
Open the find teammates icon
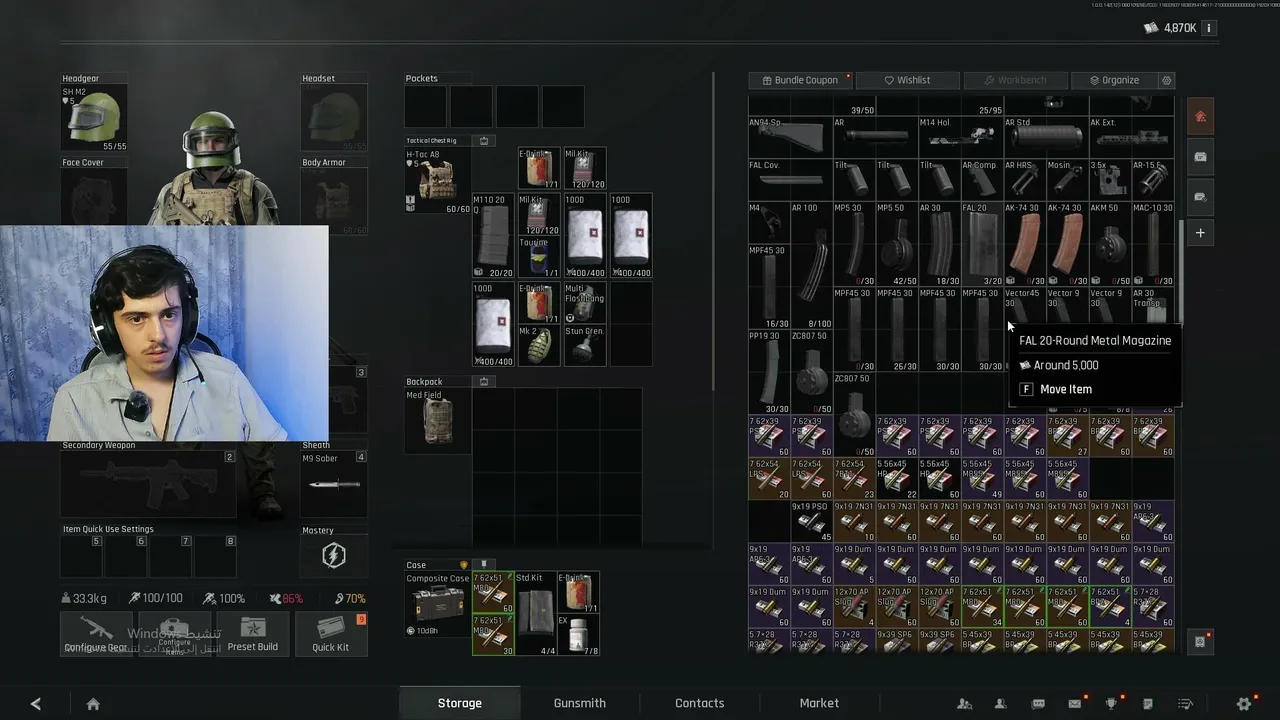point(964,704)
